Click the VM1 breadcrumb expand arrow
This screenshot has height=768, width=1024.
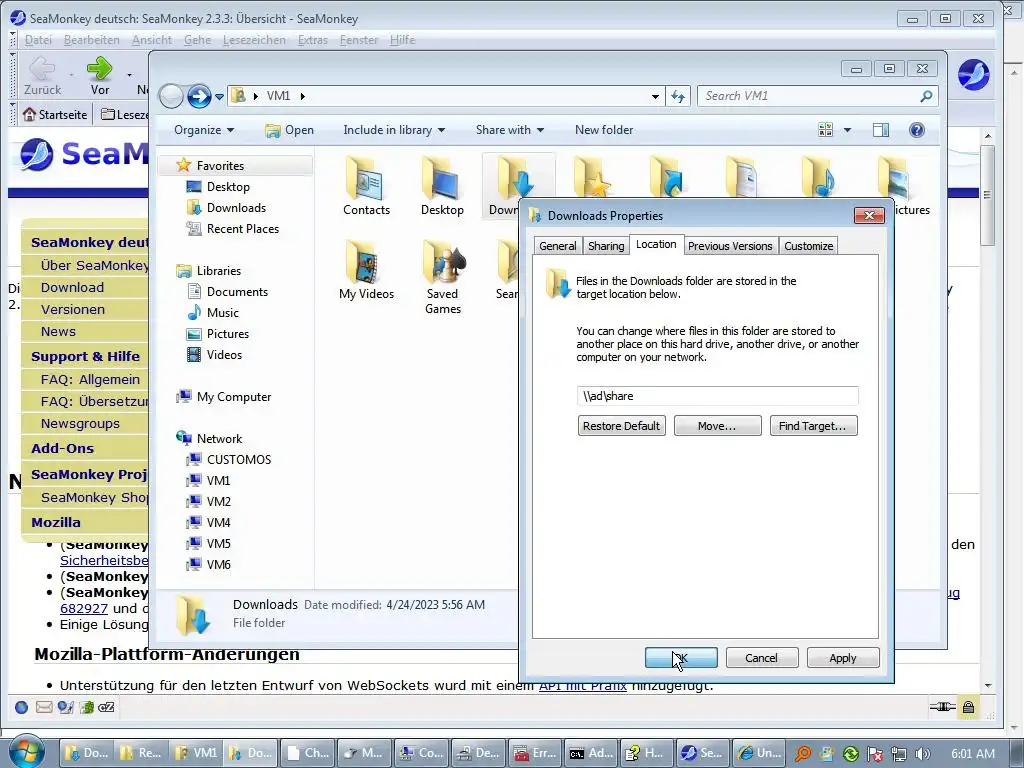tap(302, 96)
